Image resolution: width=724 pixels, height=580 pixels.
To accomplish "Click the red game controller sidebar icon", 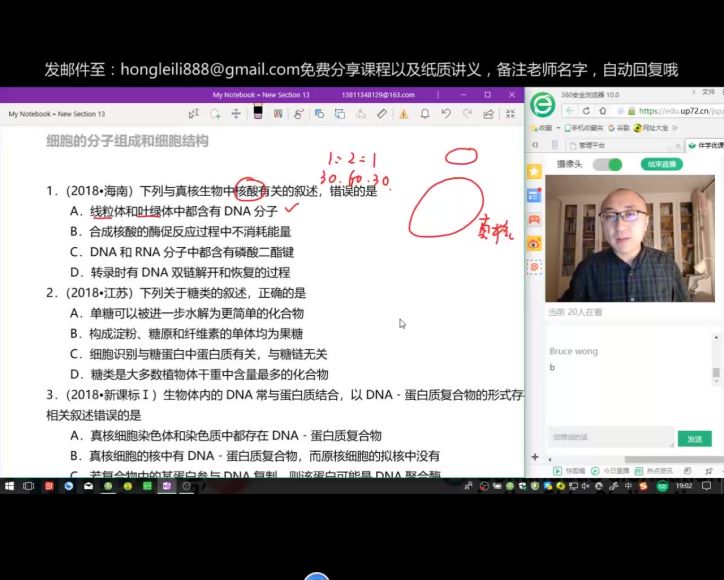I will click(x=534, y=219).
